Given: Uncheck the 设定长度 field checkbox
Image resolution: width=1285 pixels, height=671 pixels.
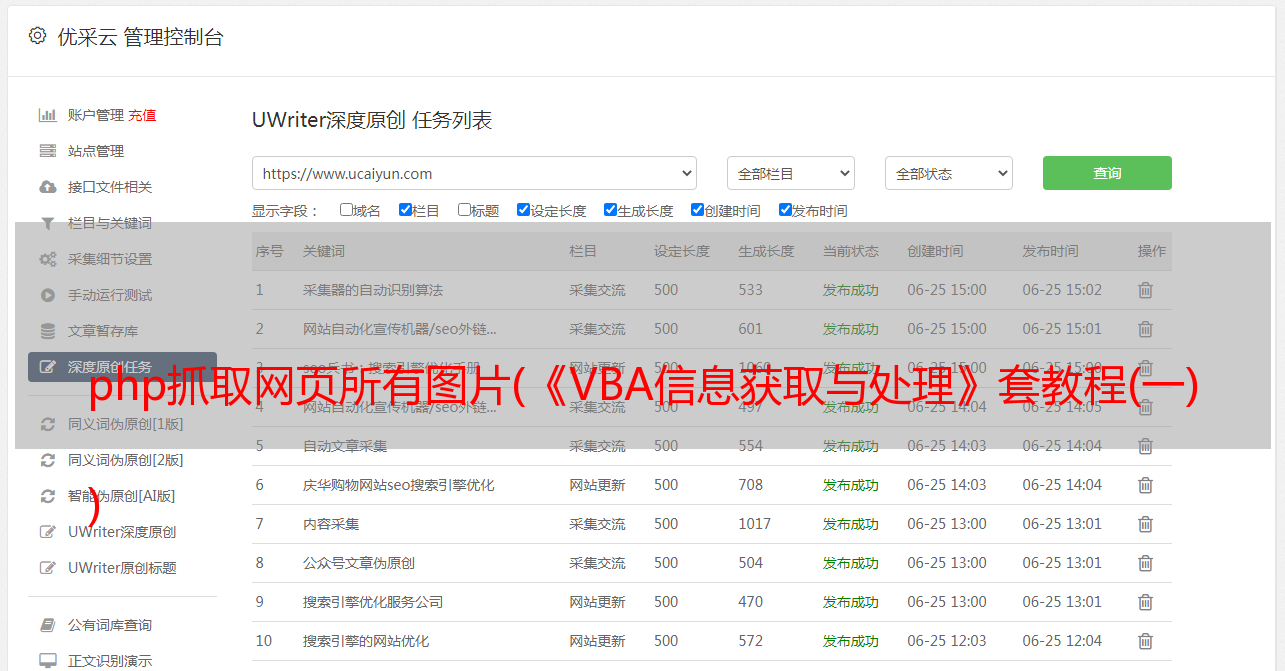Looking at the screenshot, I should [x=523, y=210].
